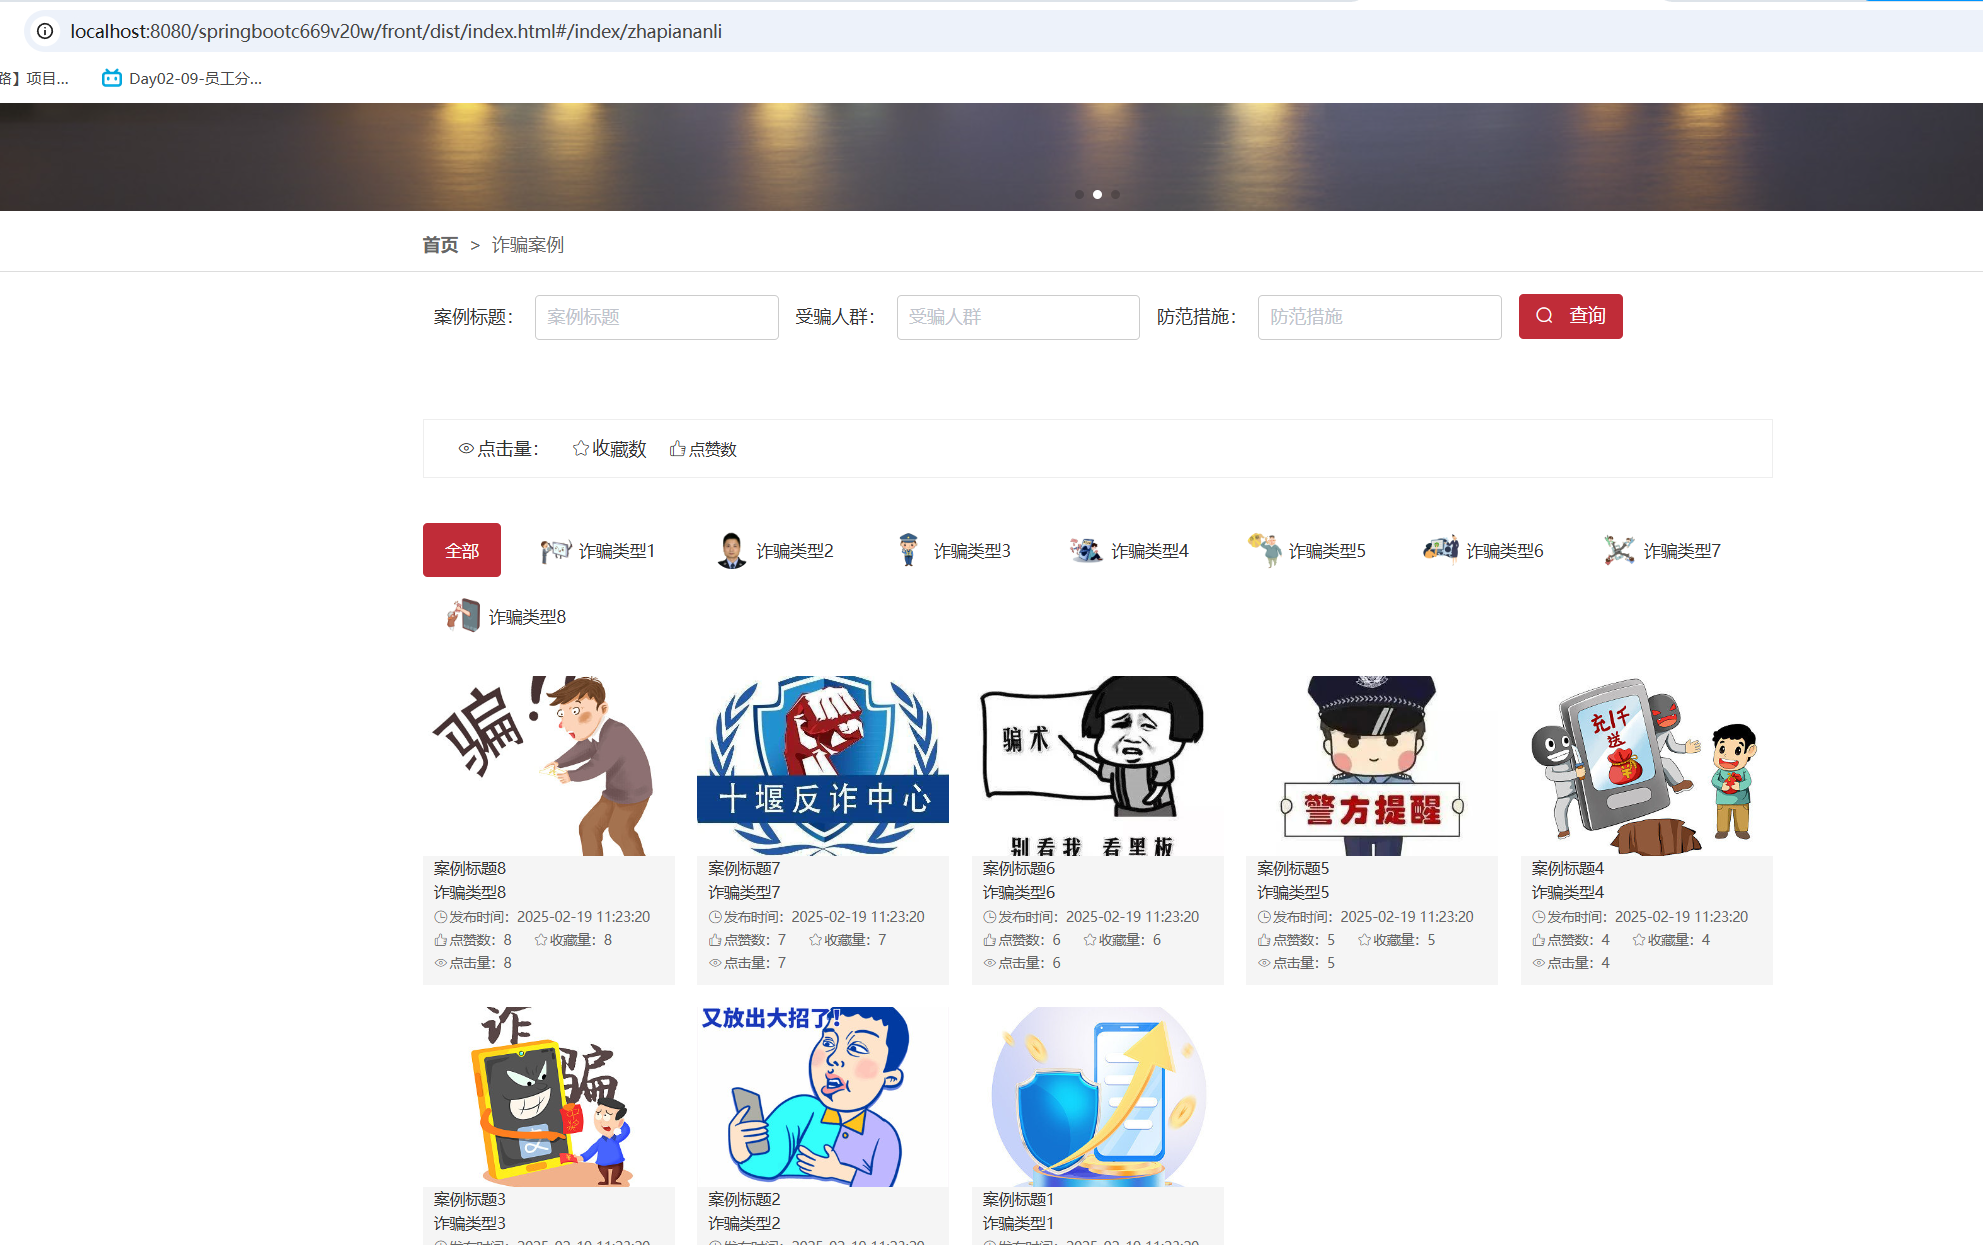The height and width of the screenshot is (1245, 1983).
Task: Click the 案例标题 input field
Action: [x=656, y=317]
